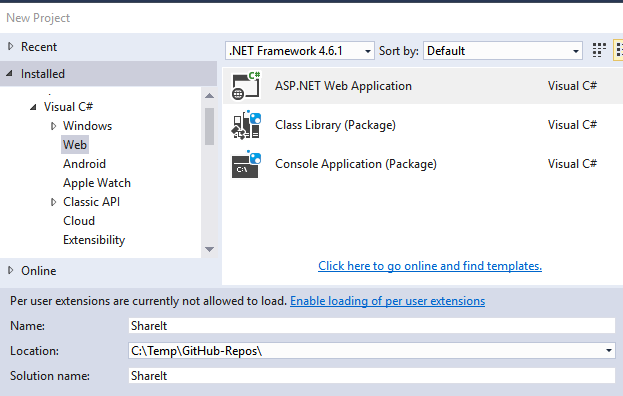
Task: Expand the Recent section
Action: (11, 46)
